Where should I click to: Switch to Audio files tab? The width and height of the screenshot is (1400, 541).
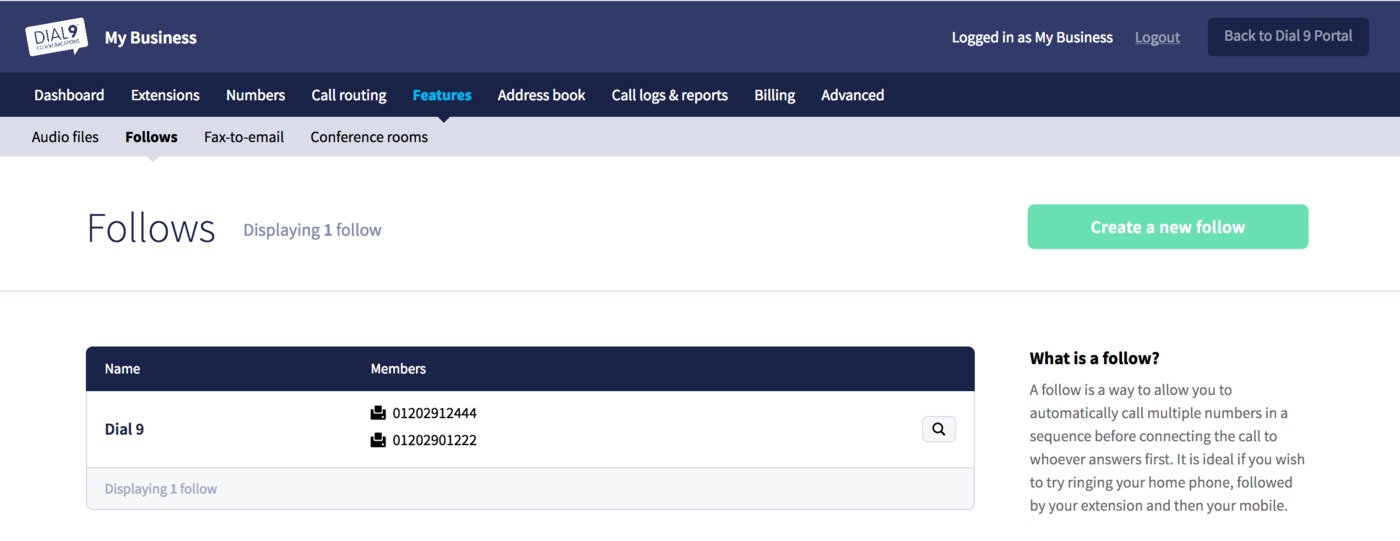pos(65,137)
